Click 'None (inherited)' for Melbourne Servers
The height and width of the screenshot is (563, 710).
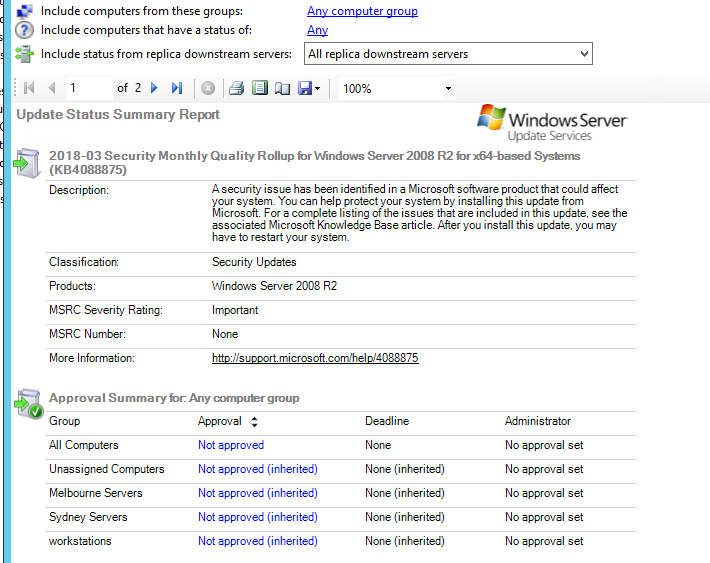coord(405,493)
